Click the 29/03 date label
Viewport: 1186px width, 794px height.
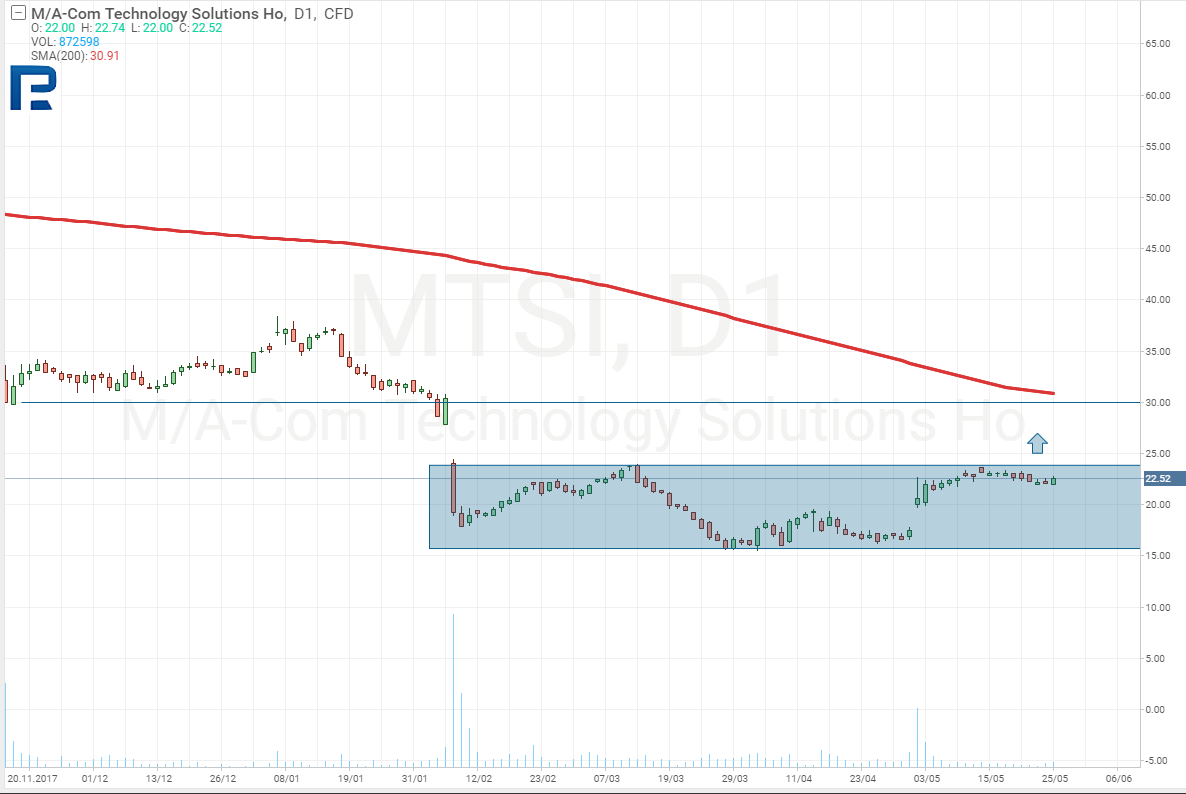point(734,778)
